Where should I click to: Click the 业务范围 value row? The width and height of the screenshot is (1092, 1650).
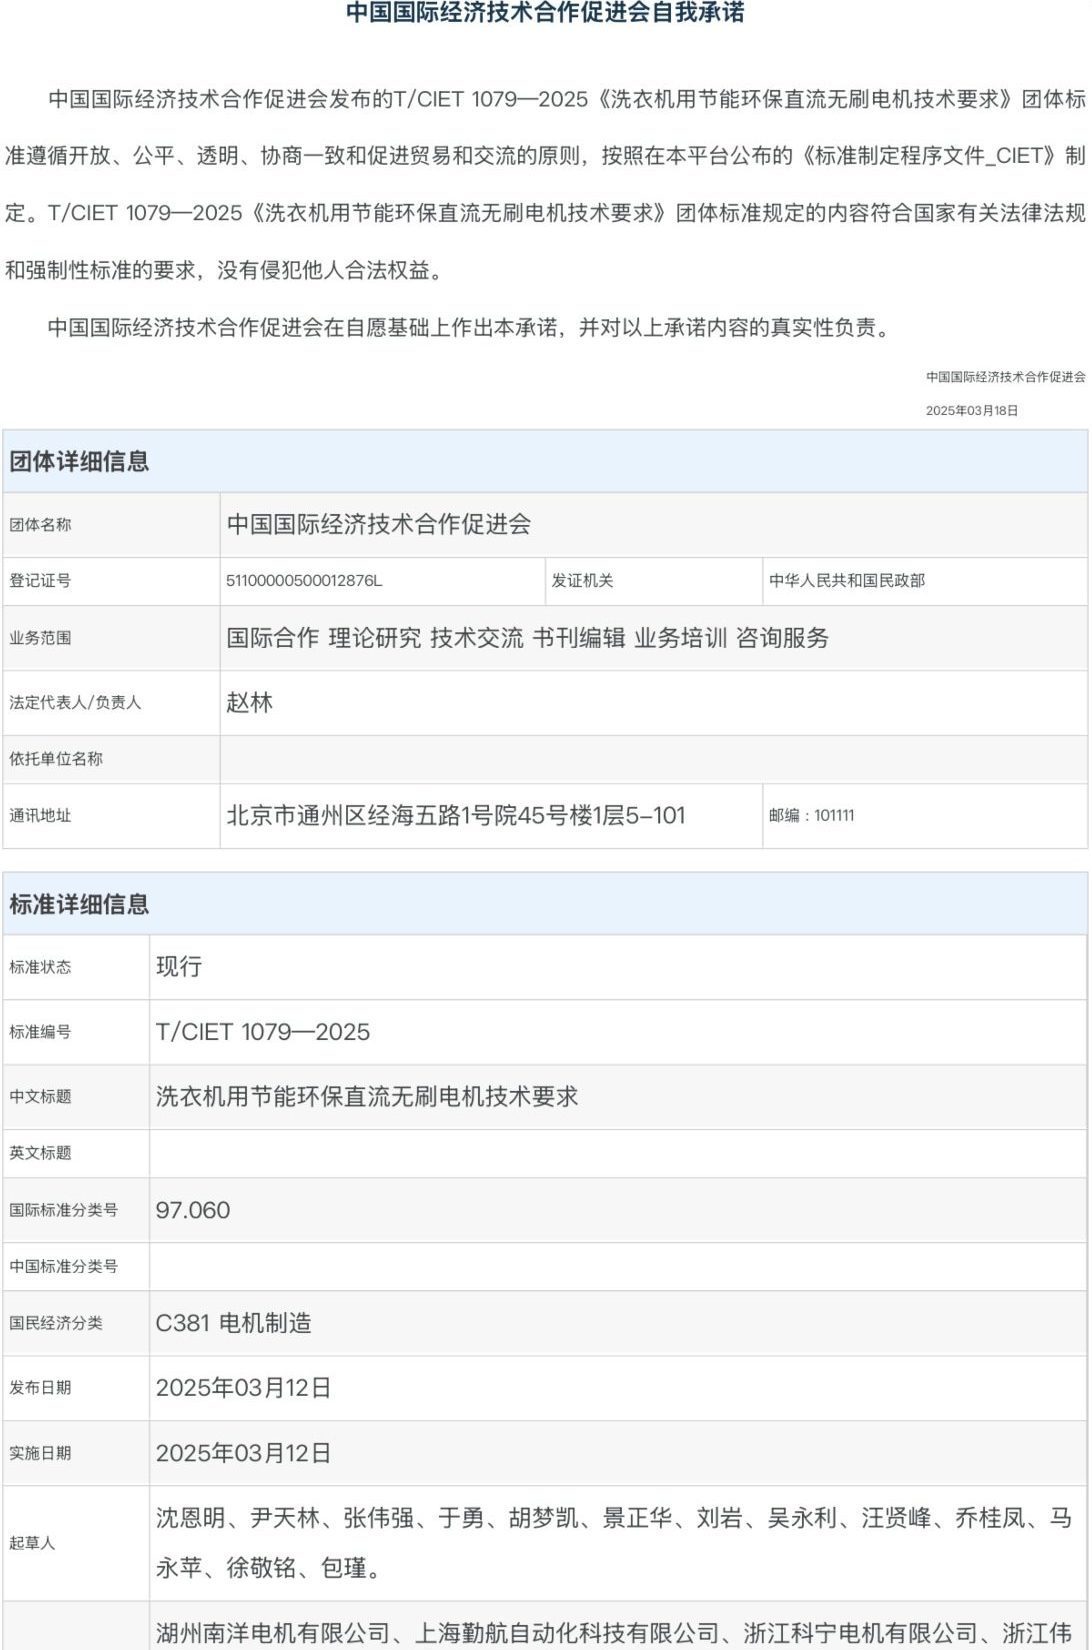527,638
